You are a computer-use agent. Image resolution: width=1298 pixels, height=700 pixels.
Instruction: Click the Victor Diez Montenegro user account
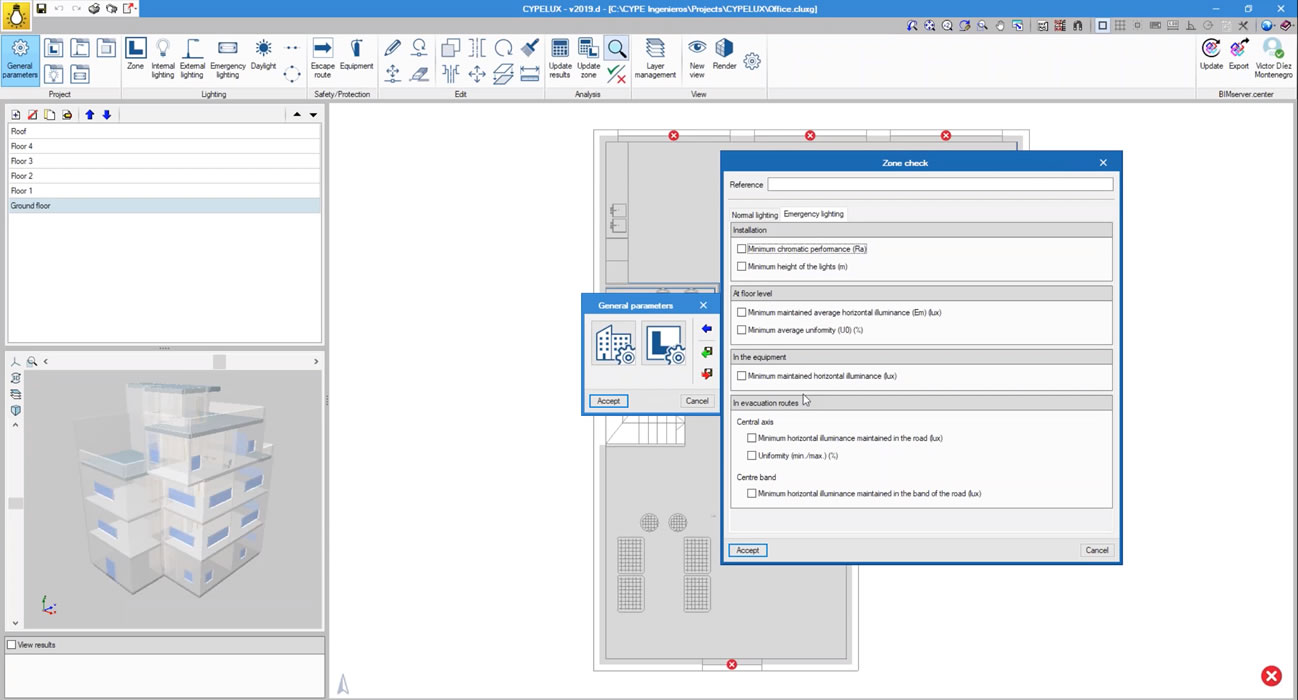(x=1274, y=58)
